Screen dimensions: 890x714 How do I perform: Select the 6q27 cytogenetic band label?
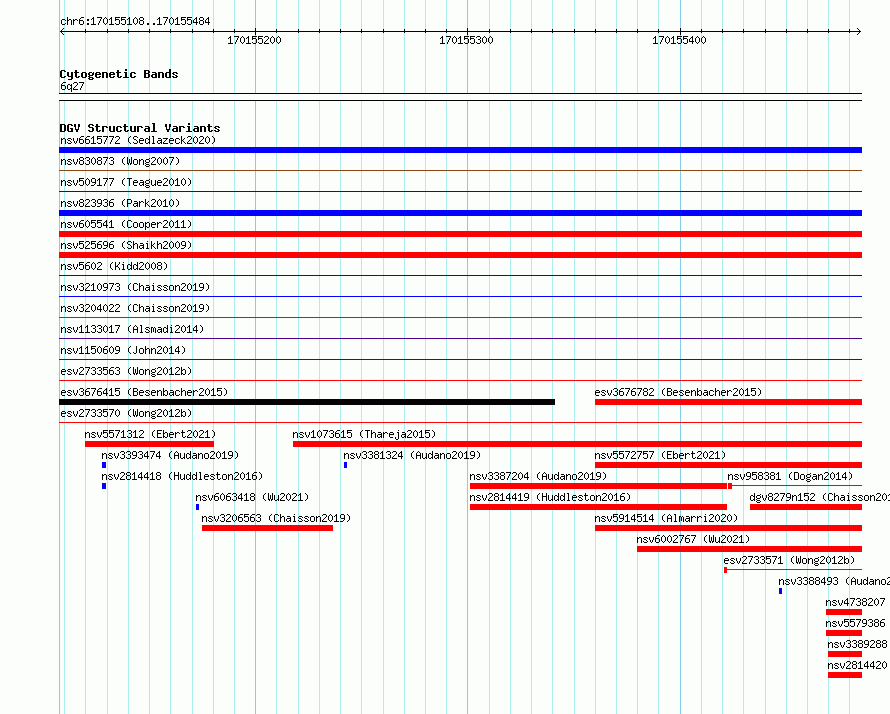[72, 86]
